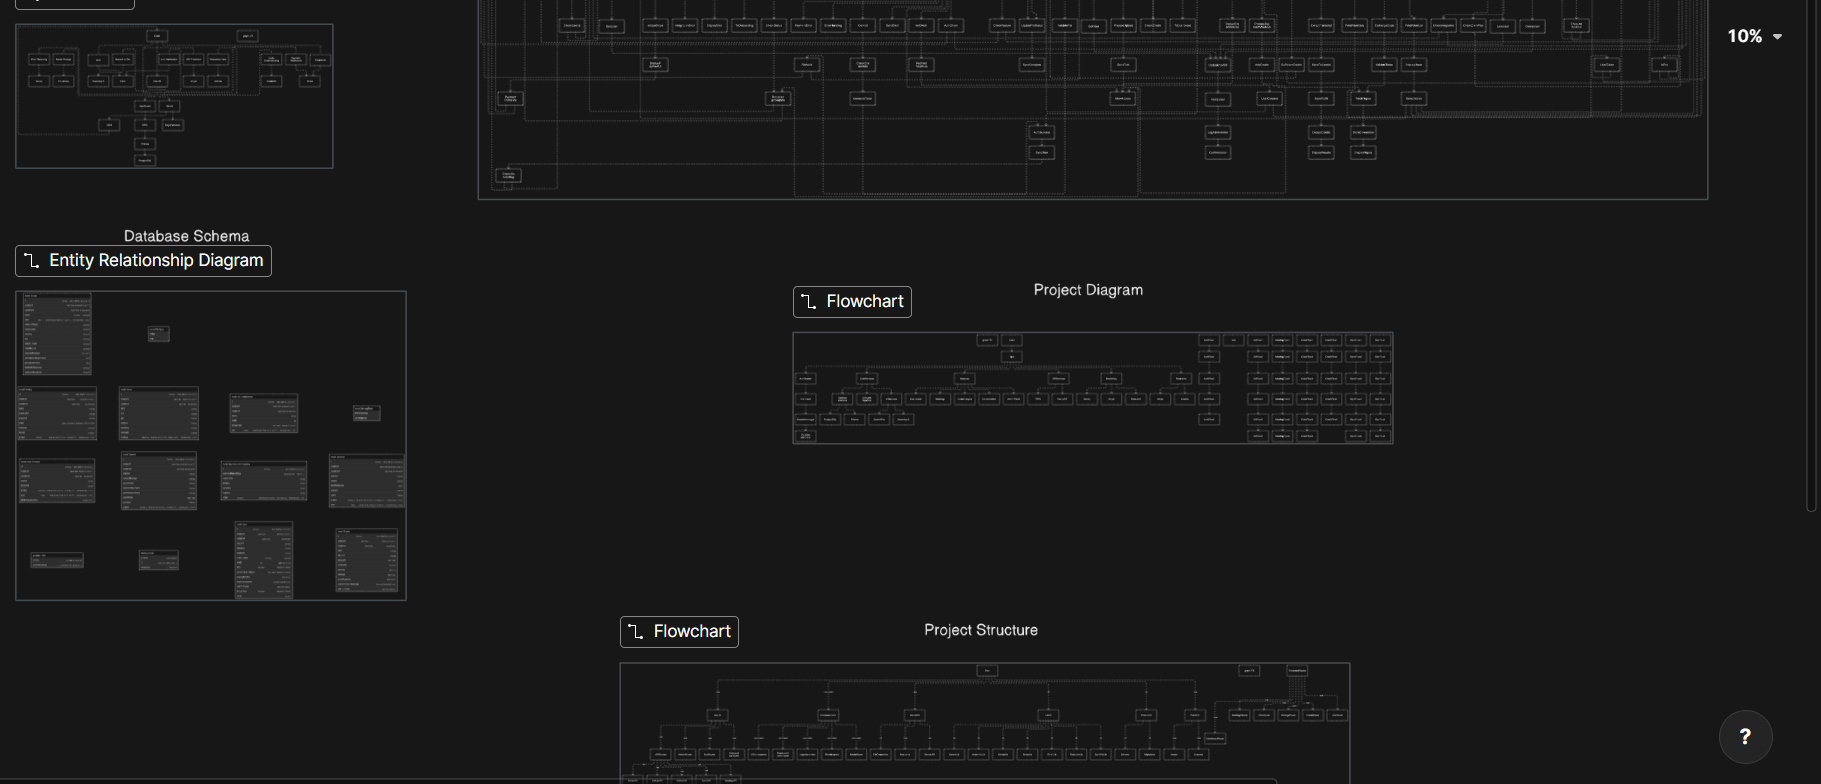Click the Database Schema title text
Screen dimensions: 1821x784
[x=186, y=236]
